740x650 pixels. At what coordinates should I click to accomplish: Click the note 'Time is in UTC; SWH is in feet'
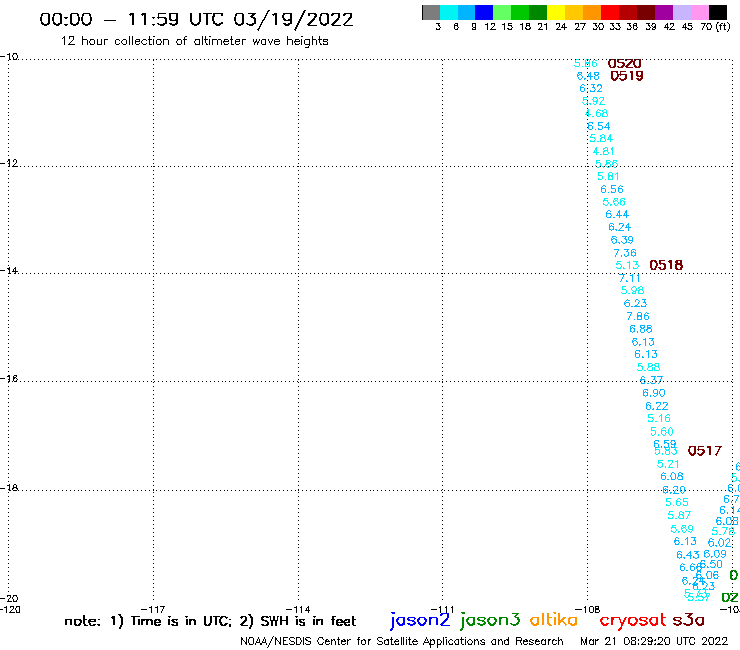coord(210,621)
